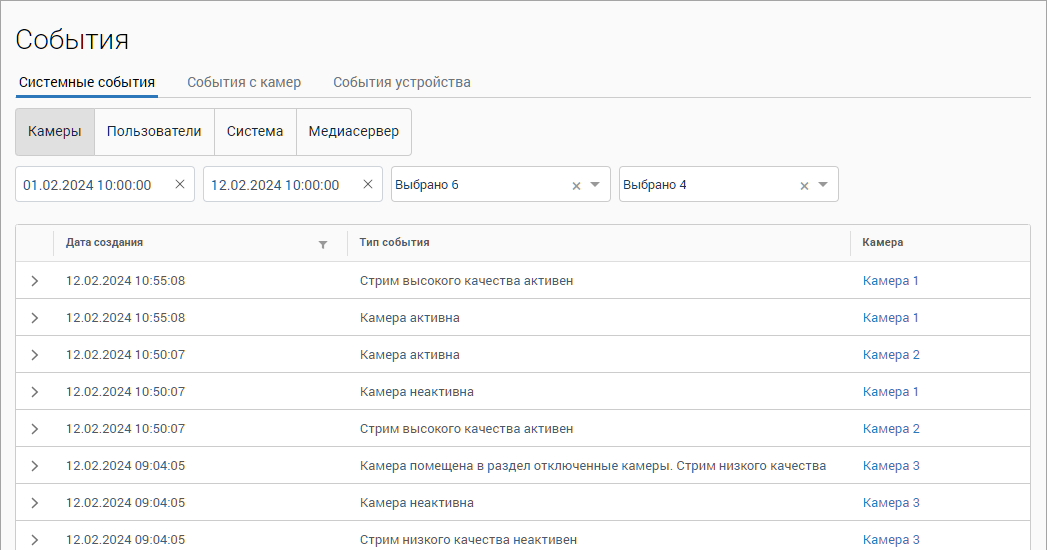1047x550 pixels.
Task: Clear the 'Выбрано 6' selection
Action: (576, 185)
